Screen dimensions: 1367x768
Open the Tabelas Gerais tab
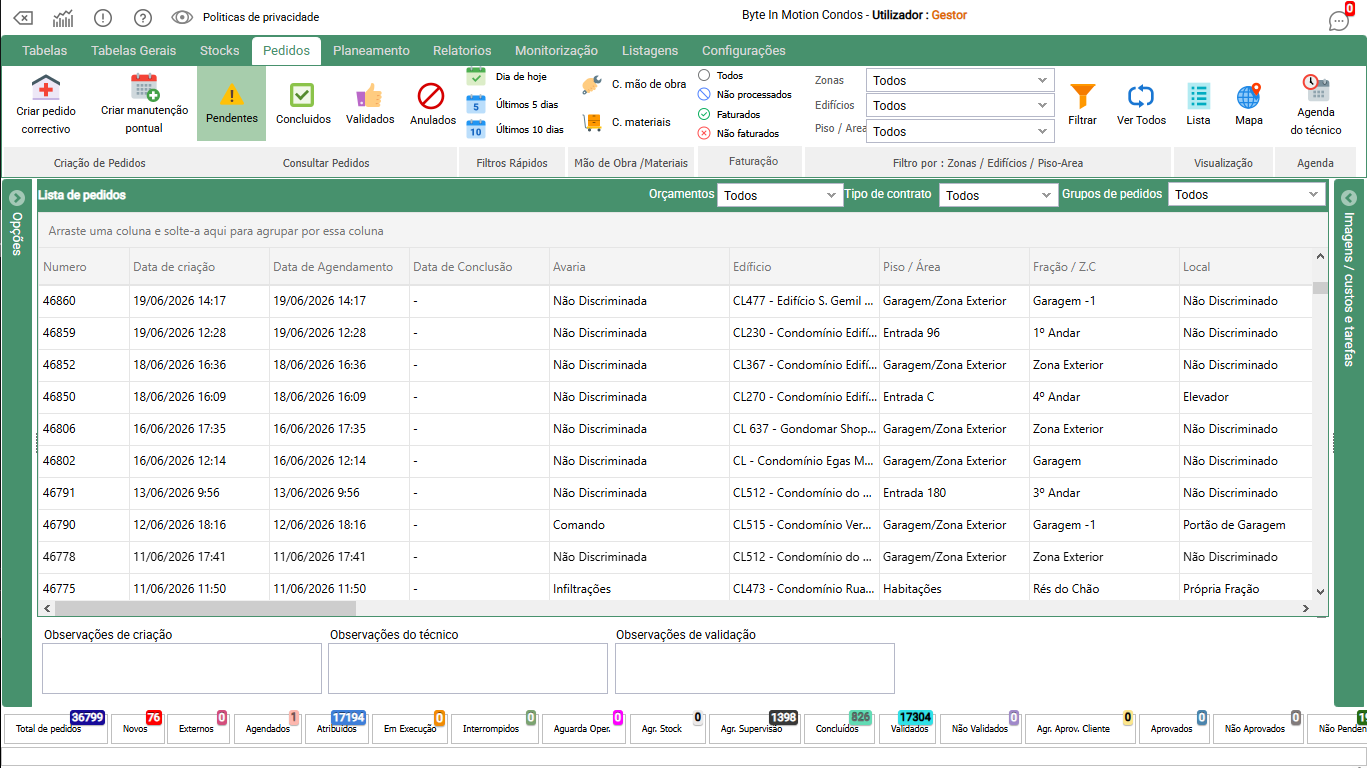tap(133, 51)
